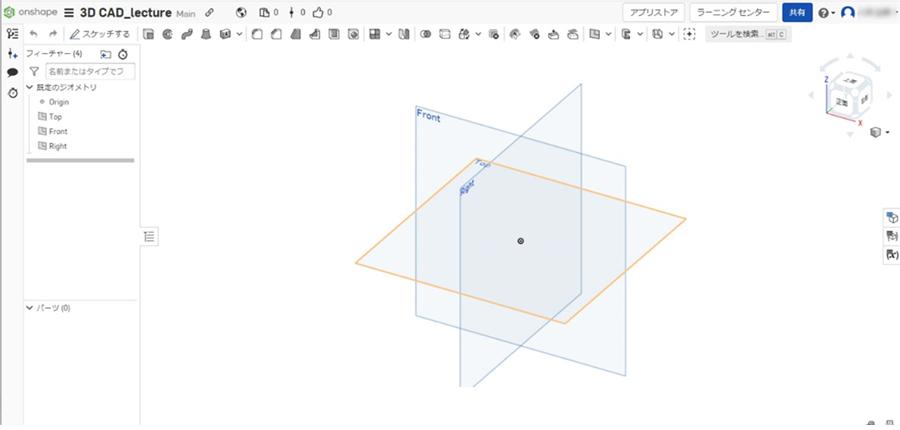Open the comments speech bubble icon
The width and height of the screenshot is (900, 430).
pyautogui.click(x=12, y=72)
